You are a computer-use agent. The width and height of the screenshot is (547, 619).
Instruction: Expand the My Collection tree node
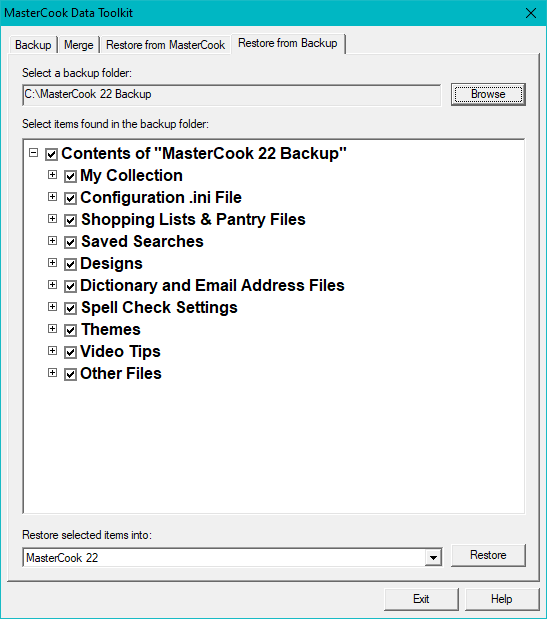52,174
